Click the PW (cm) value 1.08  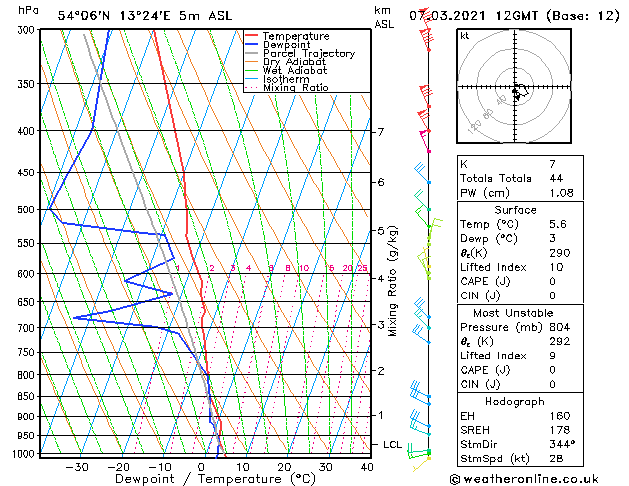tap(561, 193)
